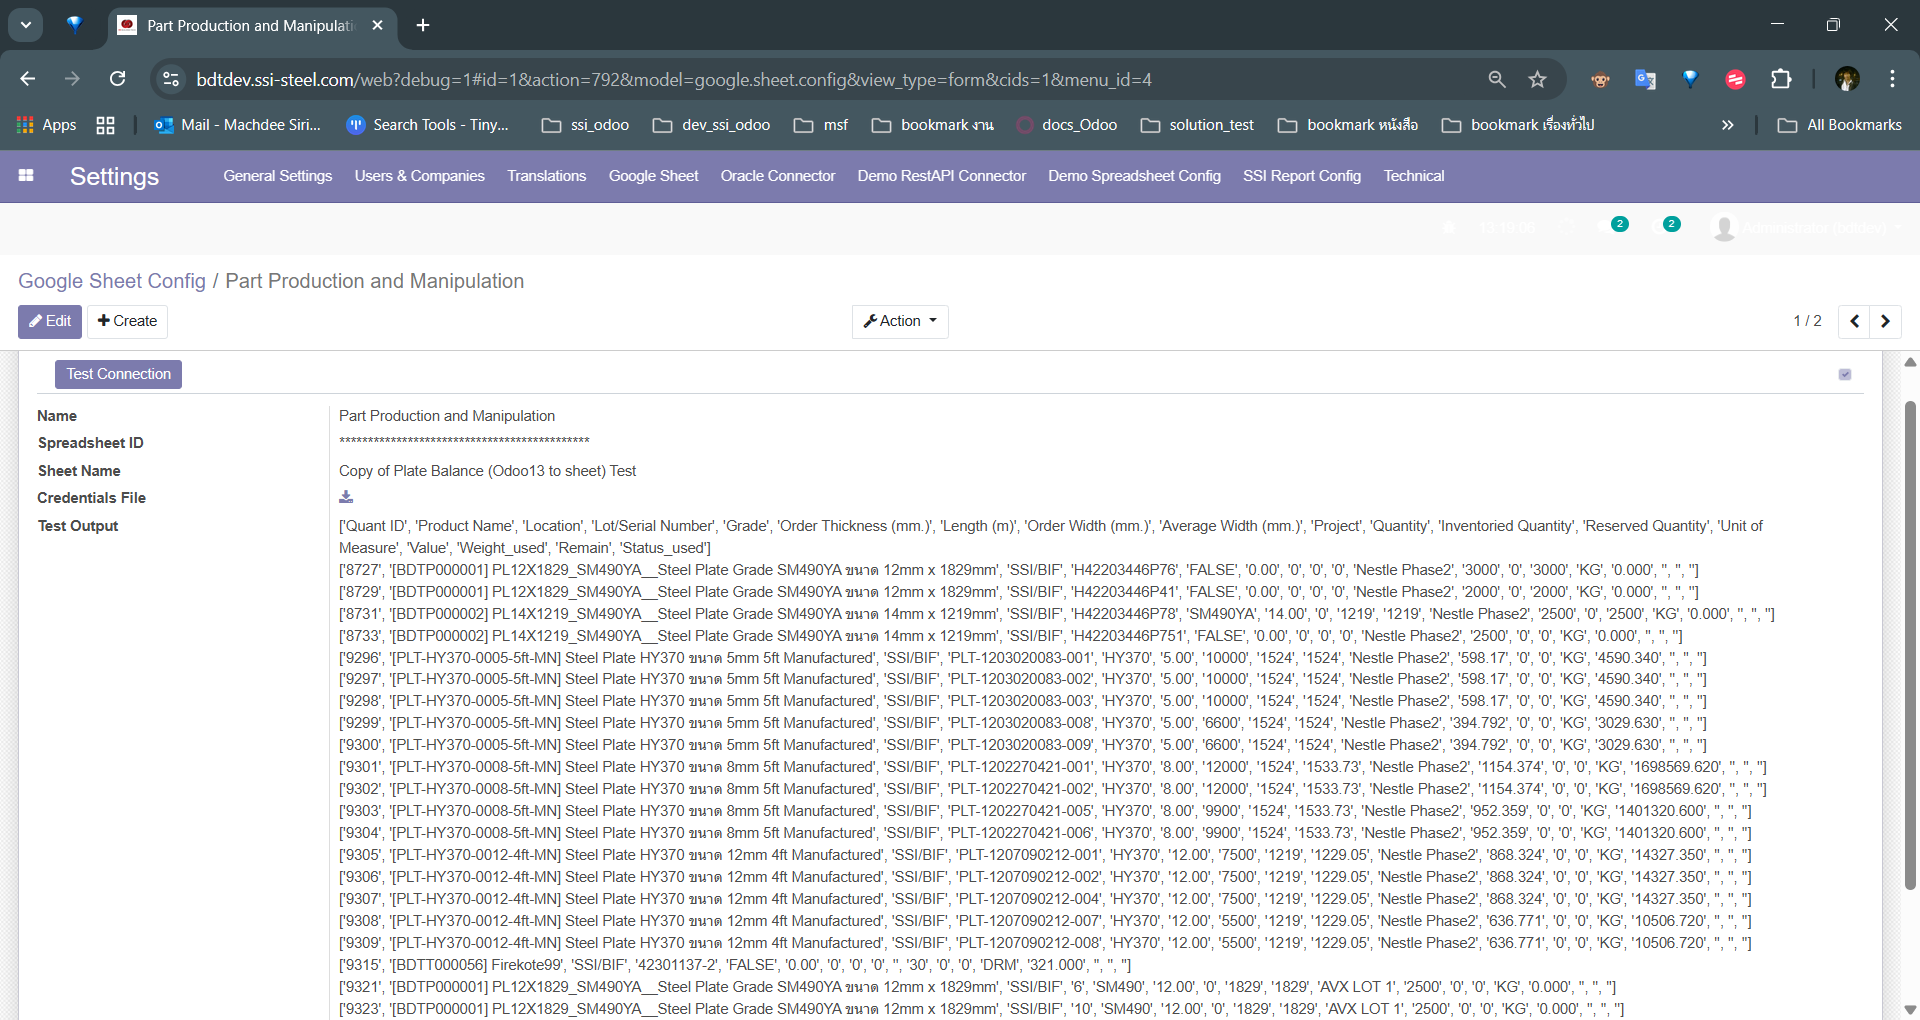This screenshot has width=1920, height=1020.
Task: Reload the current browser page
Action: point(117,79)
